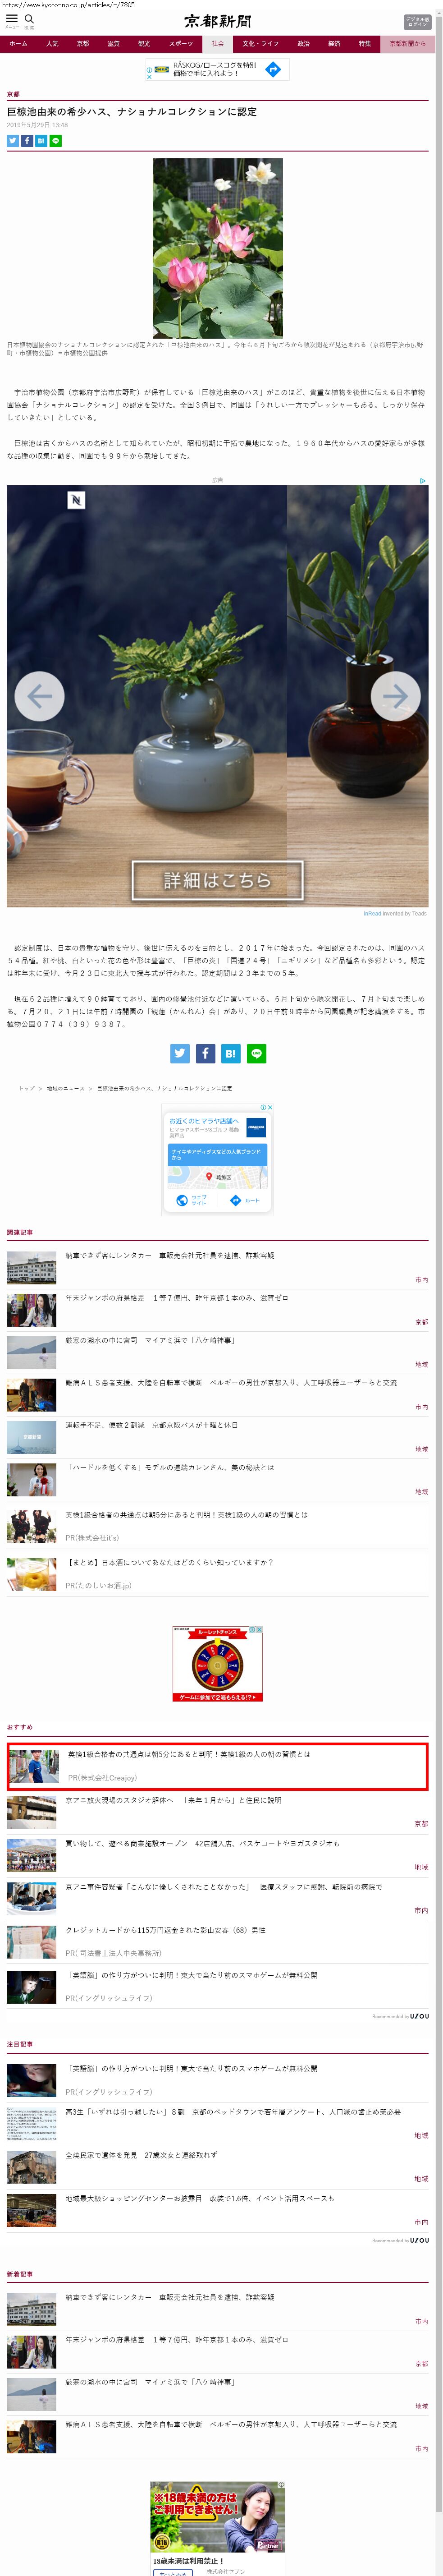Screen dimensions: 443x2576
Task: Share article on Twitter below the article text
Action: coord(180,1053)
